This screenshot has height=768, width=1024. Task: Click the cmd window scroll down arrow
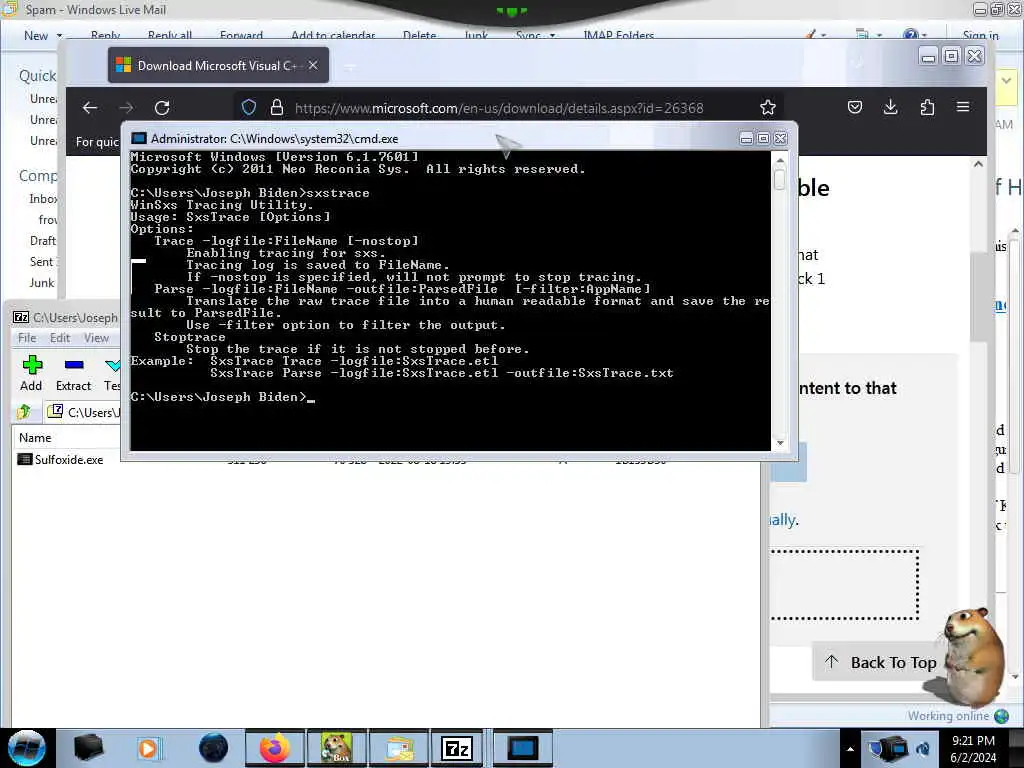[x=780, y=443]
